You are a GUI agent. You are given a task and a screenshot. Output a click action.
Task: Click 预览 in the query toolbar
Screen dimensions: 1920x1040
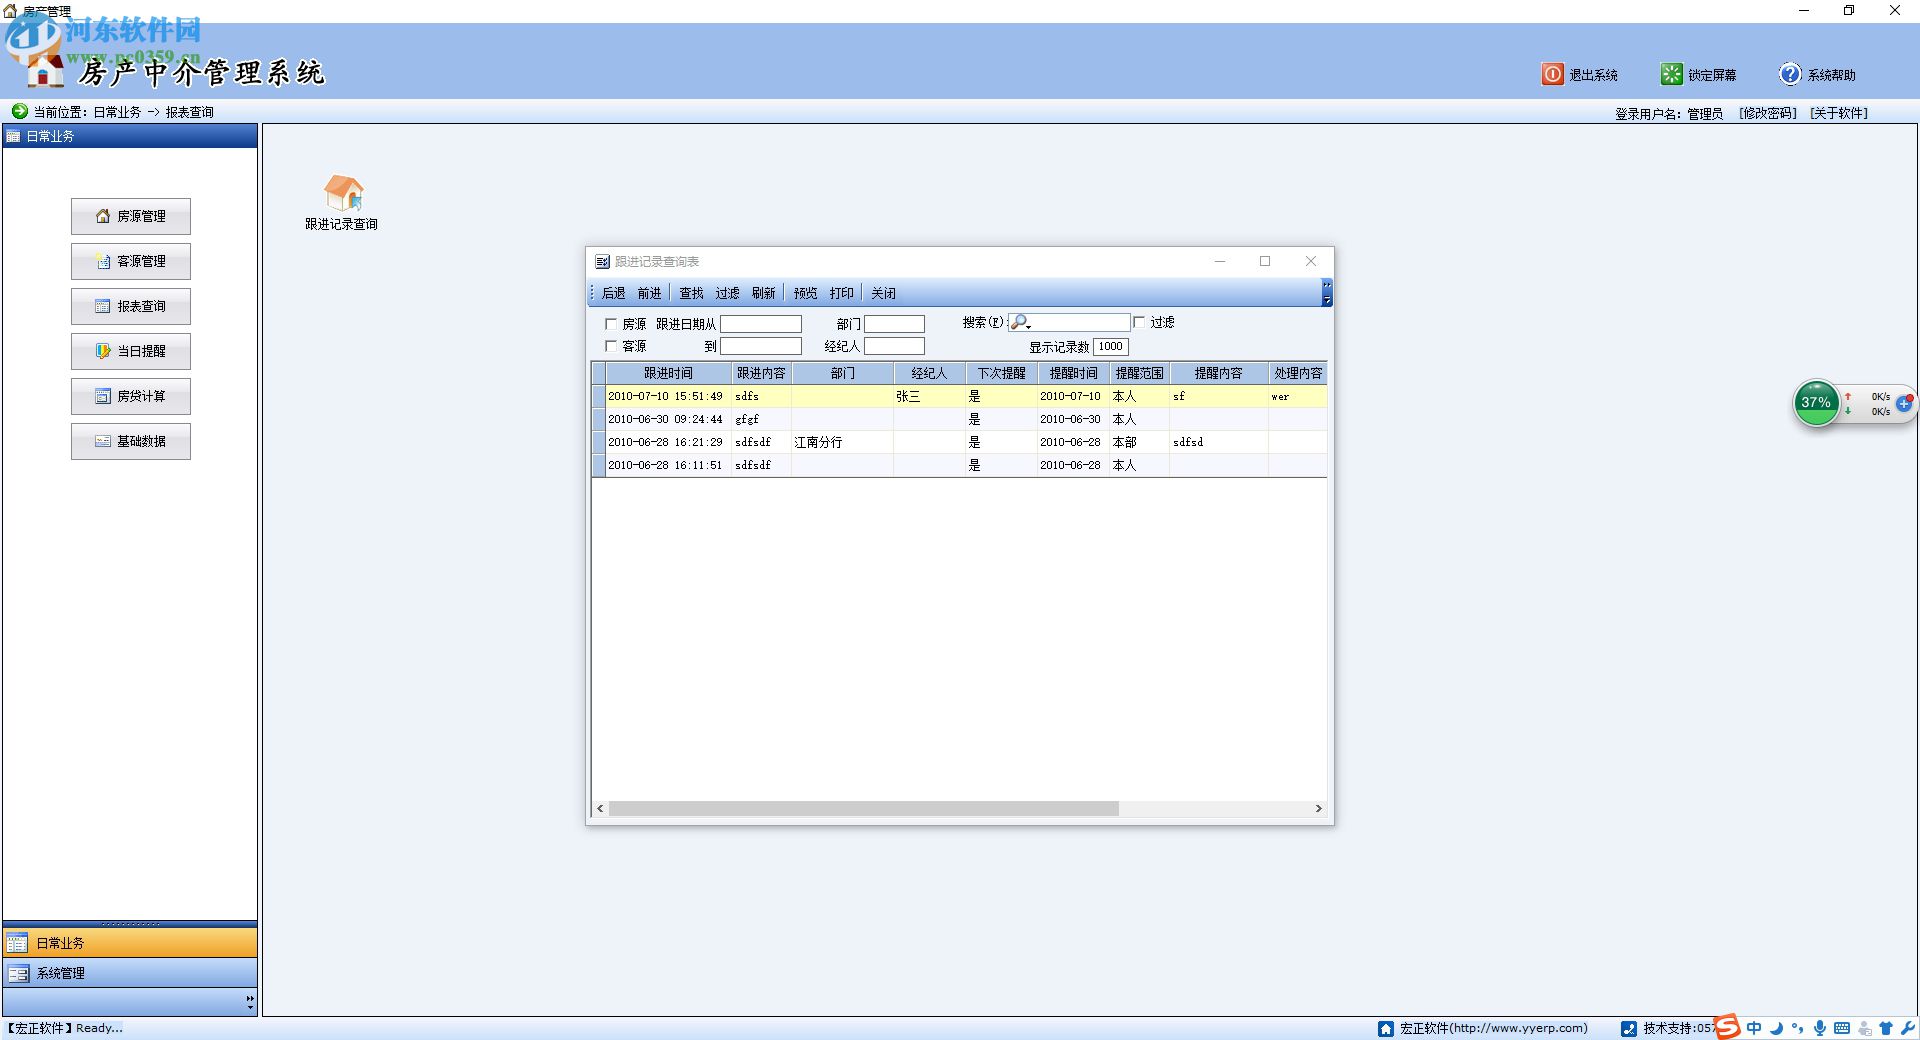[x=805, y=293]
